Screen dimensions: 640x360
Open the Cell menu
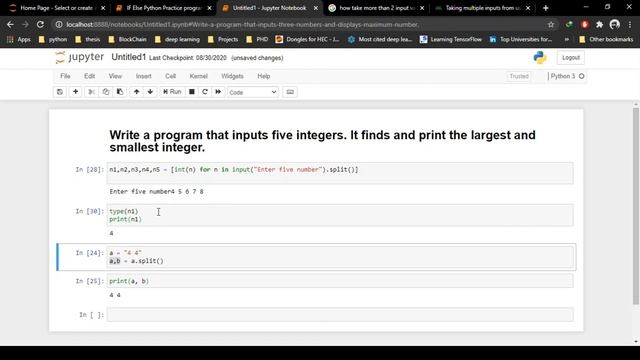point(170,76)
